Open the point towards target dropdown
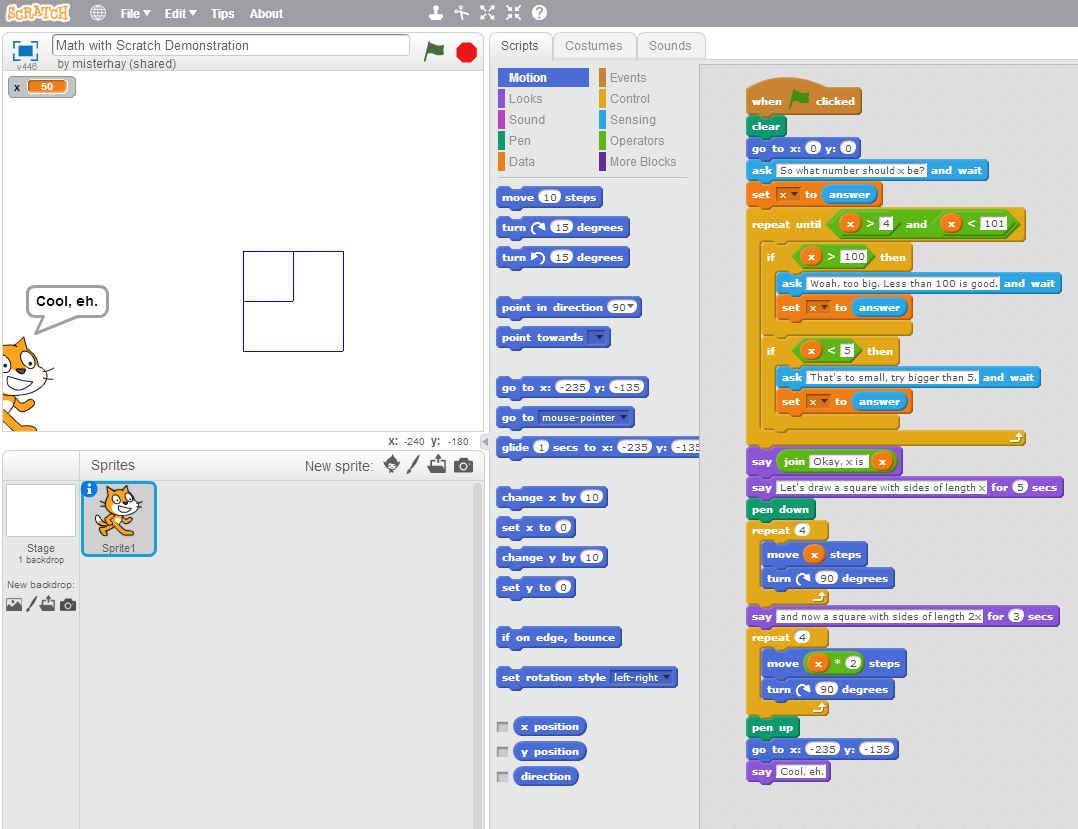Image resolution: width=1078 pixels, height=829 pixels. (600, 338)
